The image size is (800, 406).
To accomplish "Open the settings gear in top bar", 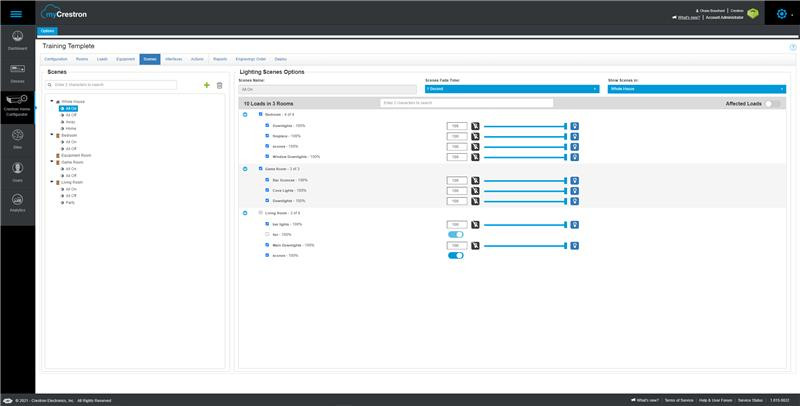I will point(782,14).
